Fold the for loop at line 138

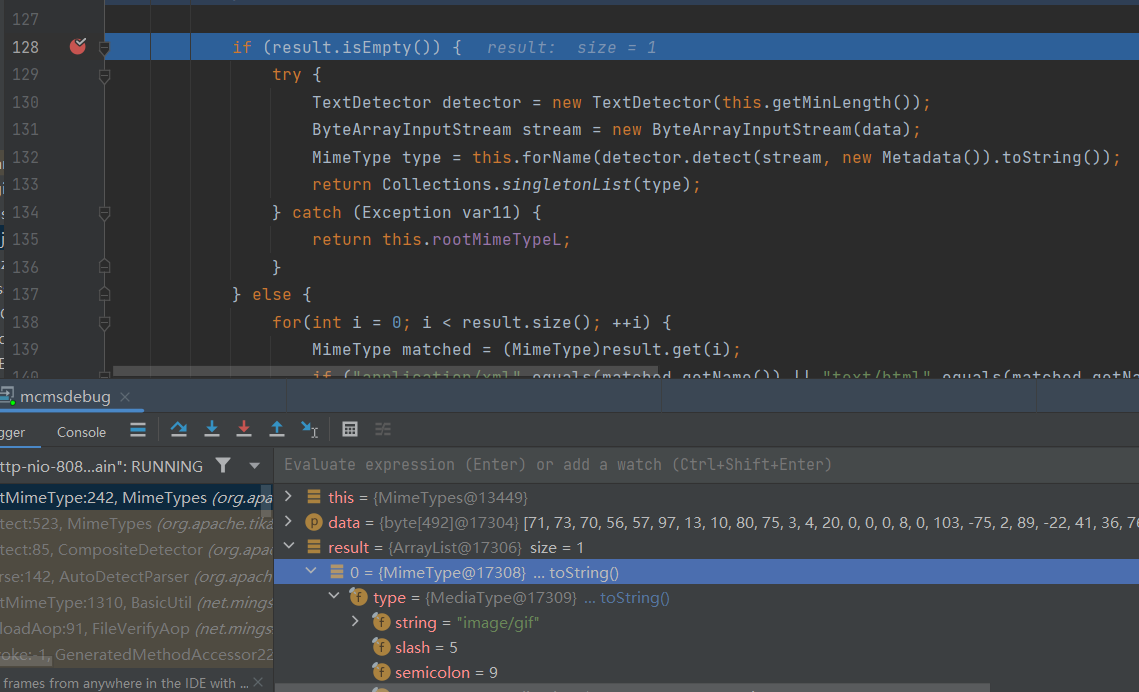[104, 322]
